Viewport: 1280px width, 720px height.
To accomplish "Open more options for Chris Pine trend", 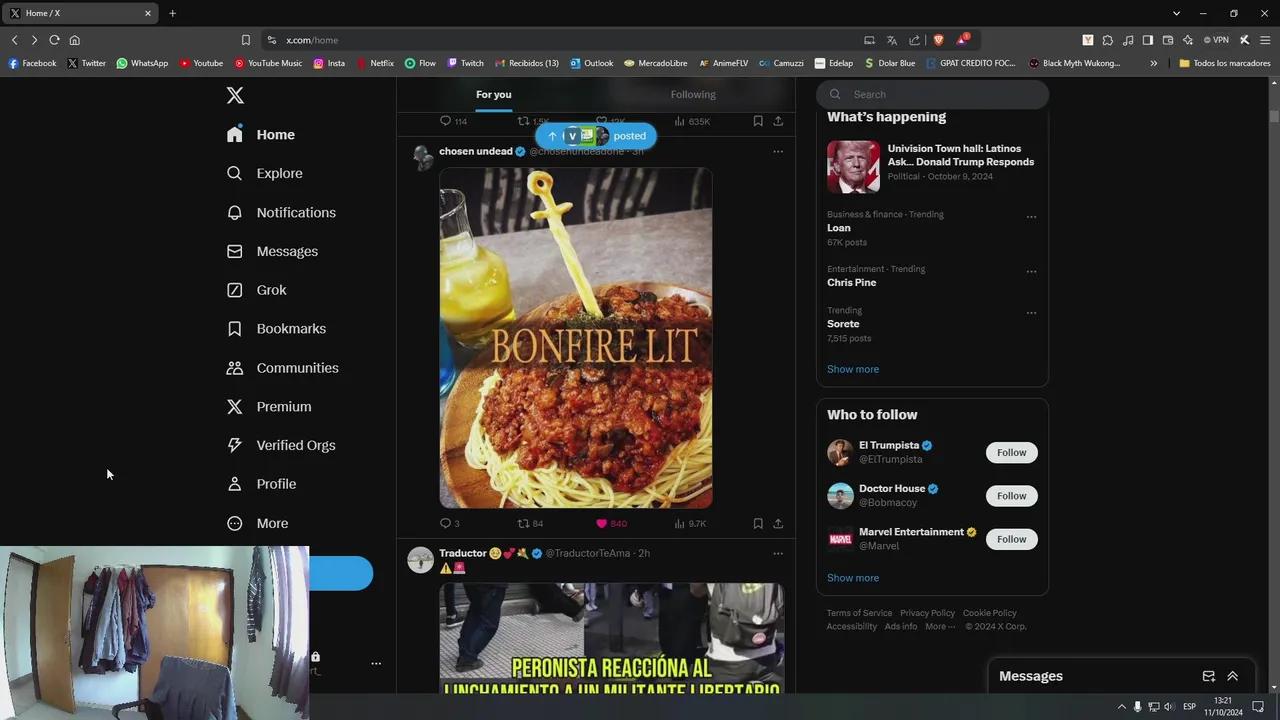I will pos(1031,272).
